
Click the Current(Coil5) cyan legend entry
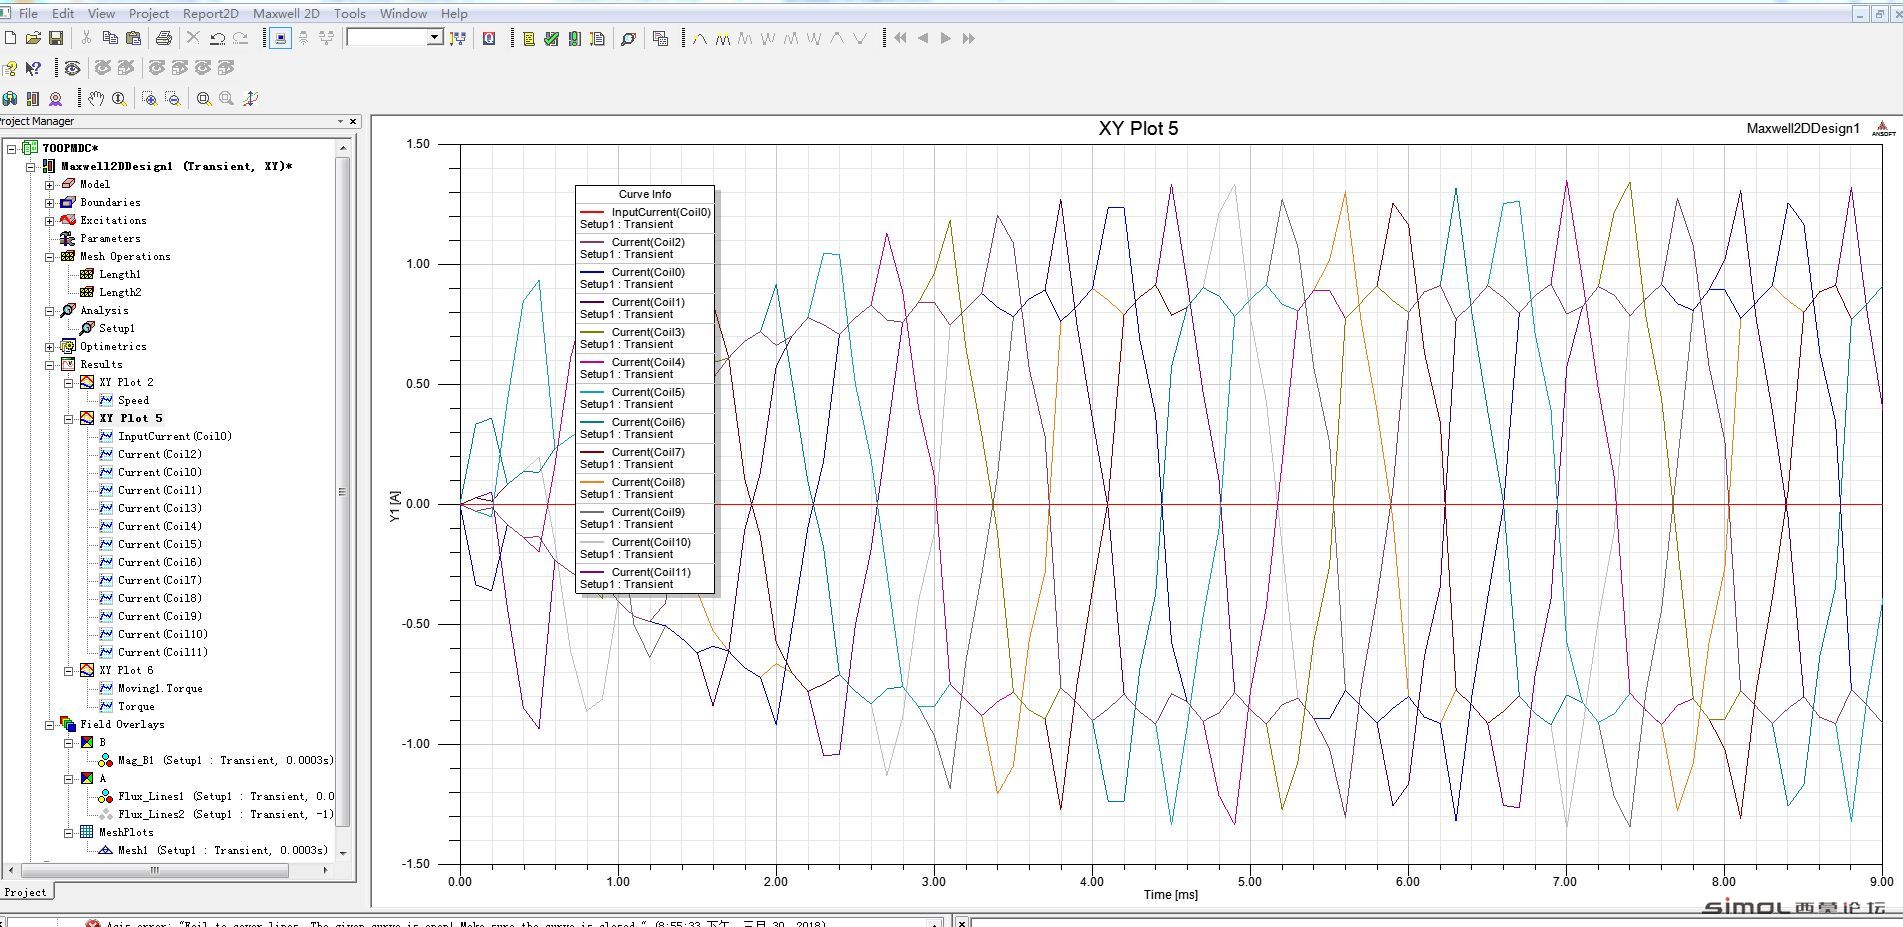tap(645, 398)
